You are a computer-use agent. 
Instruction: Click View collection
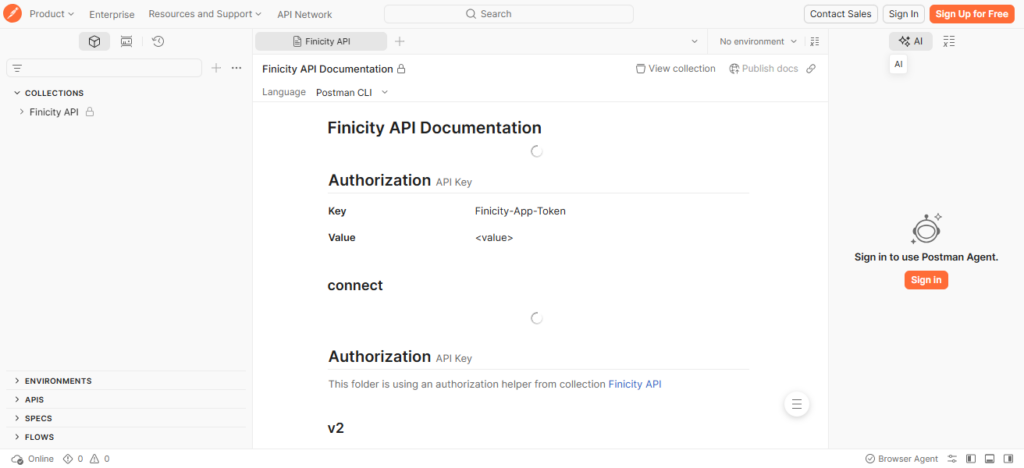pyautogui.click(x=675, y=69)
